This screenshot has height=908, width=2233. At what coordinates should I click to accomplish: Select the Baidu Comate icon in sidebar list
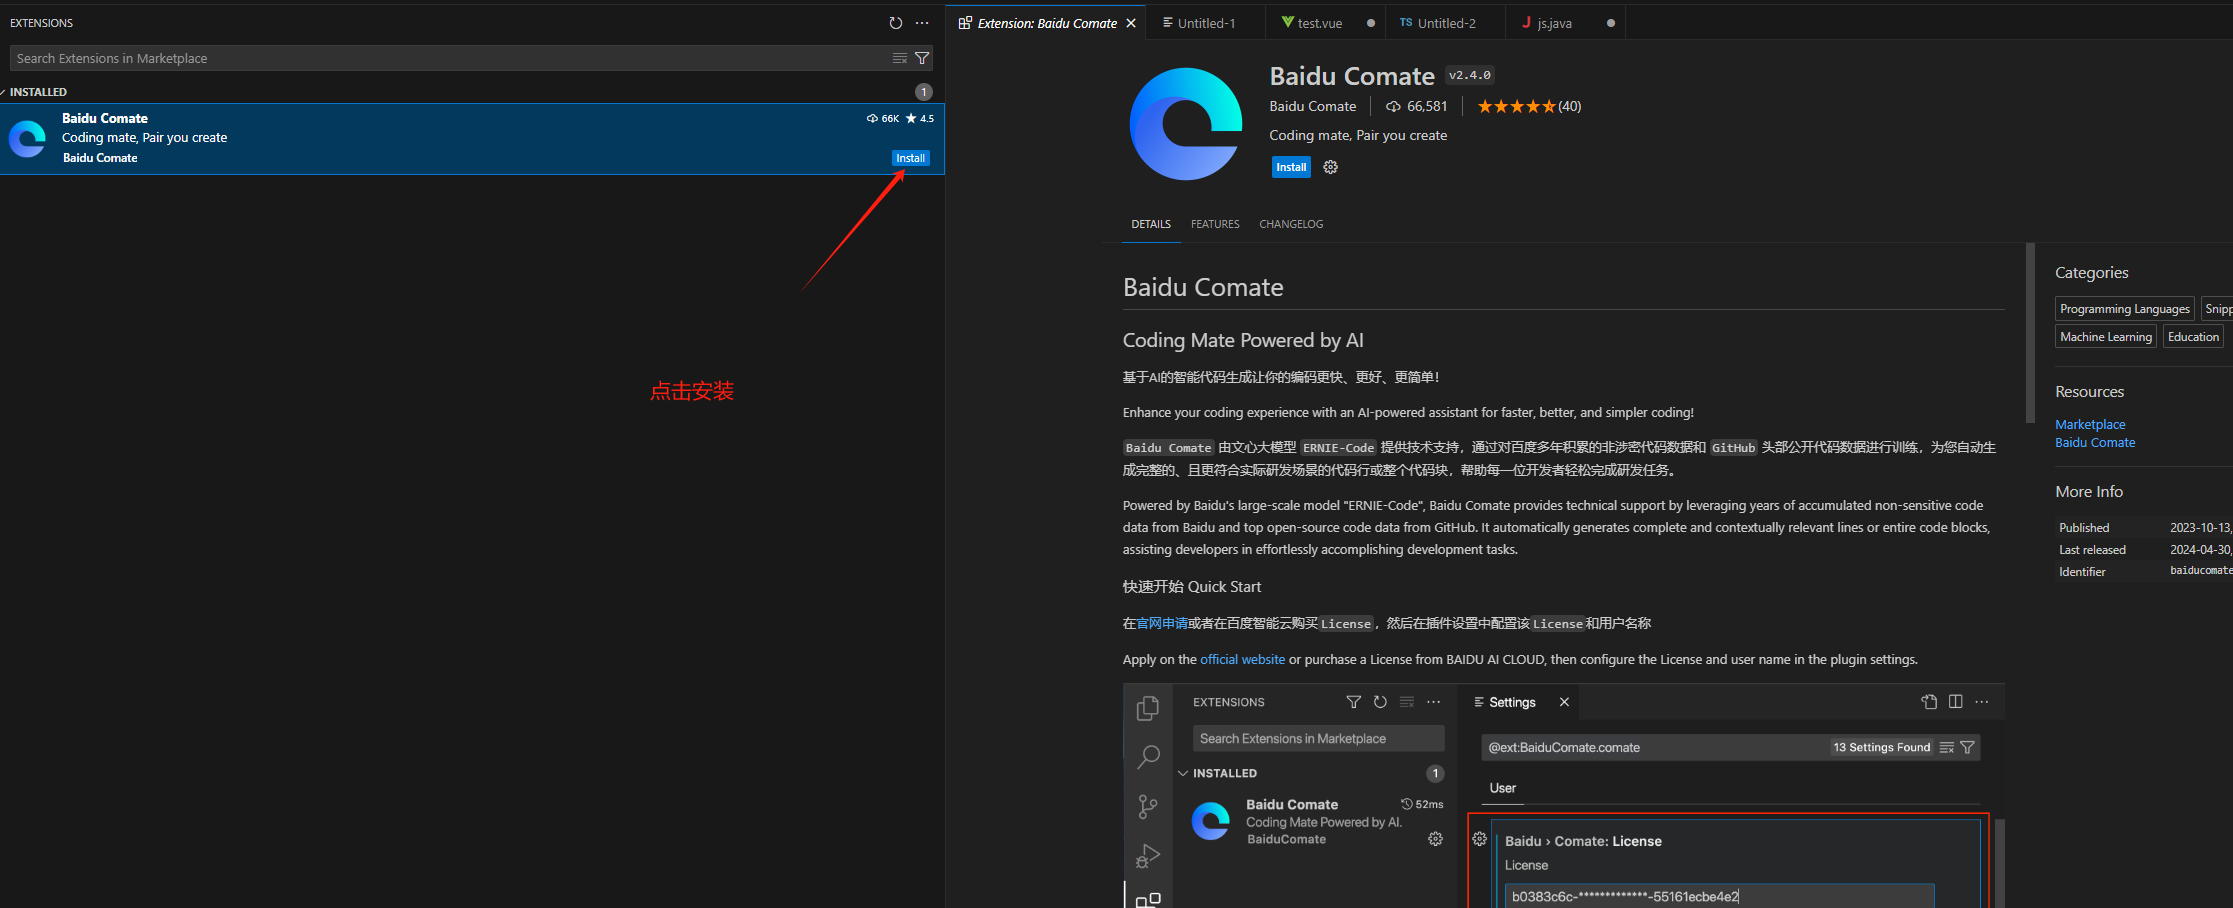[x=27, y=139]
